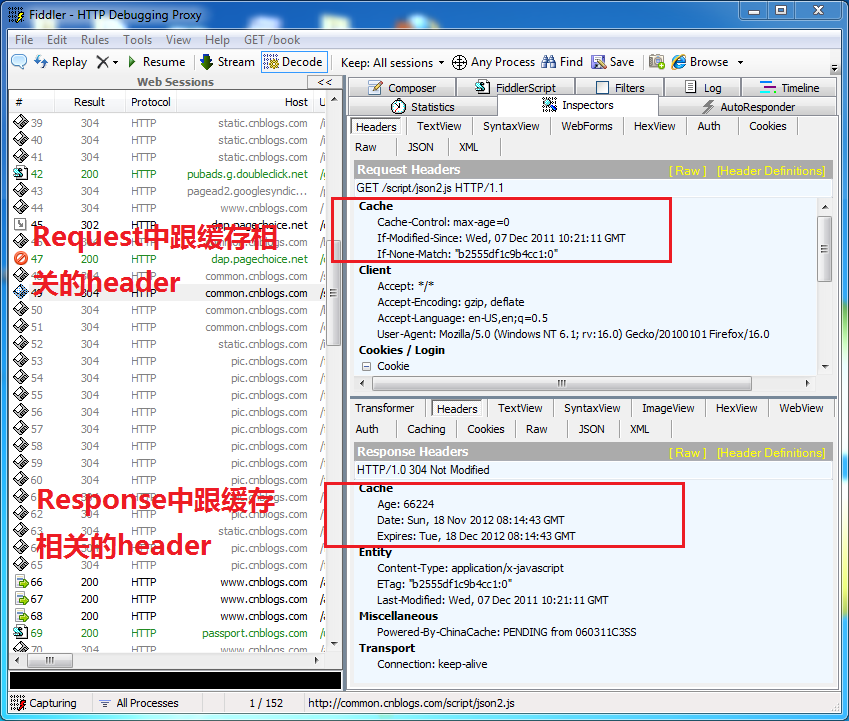Switch to the AutoResponder tab
This screenshot has height=721, width=849.
tap(747, 107)
